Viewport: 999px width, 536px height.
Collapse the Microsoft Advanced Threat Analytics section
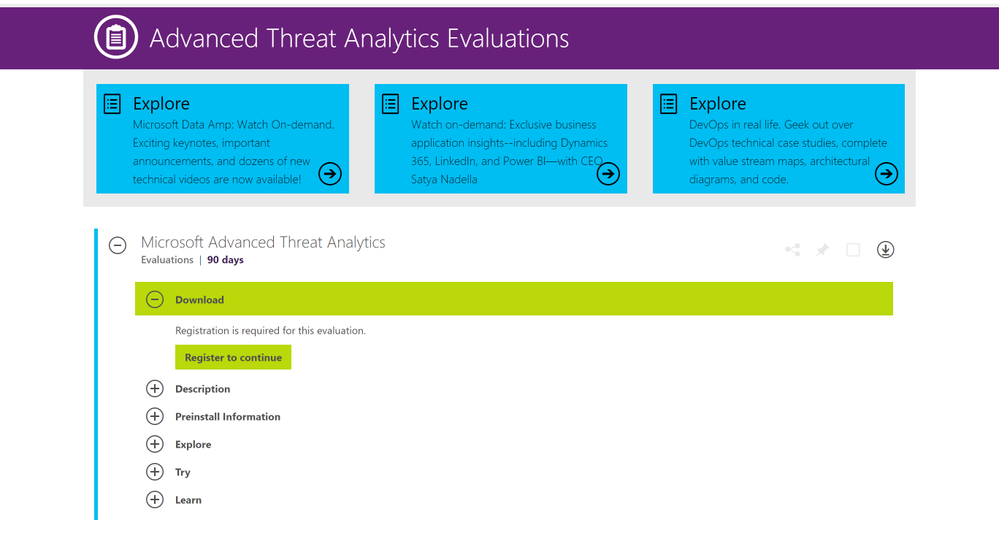(x=117, y=245)
